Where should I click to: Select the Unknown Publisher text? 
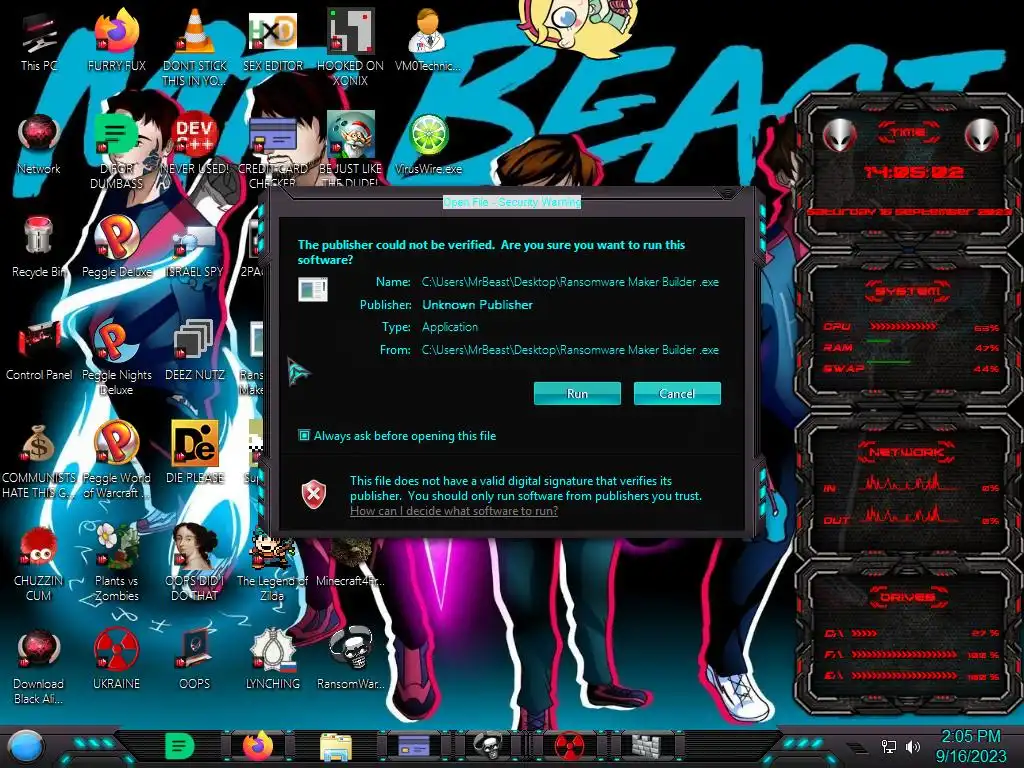coord(477,304)
